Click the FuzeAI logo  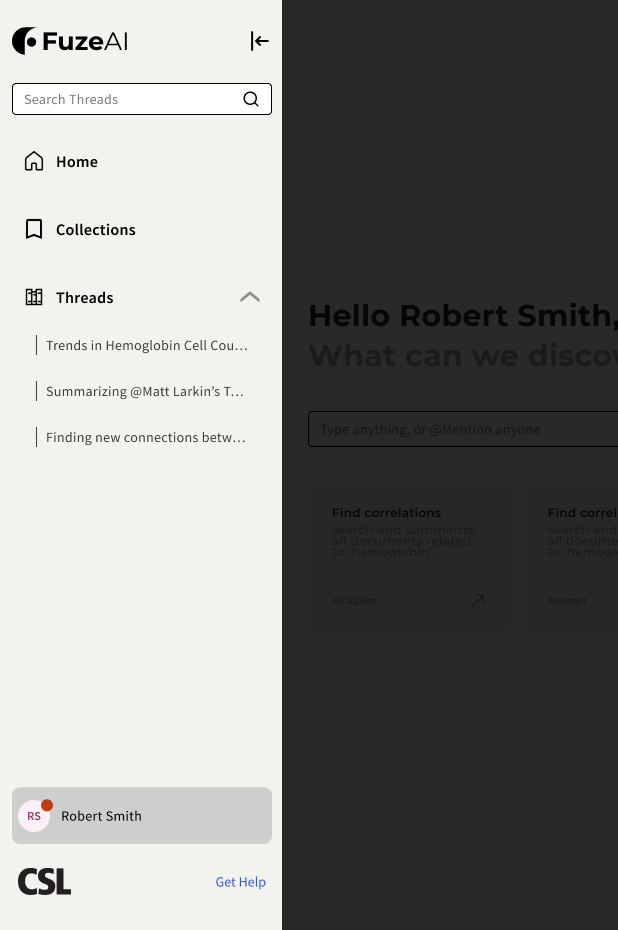point(70,41)
